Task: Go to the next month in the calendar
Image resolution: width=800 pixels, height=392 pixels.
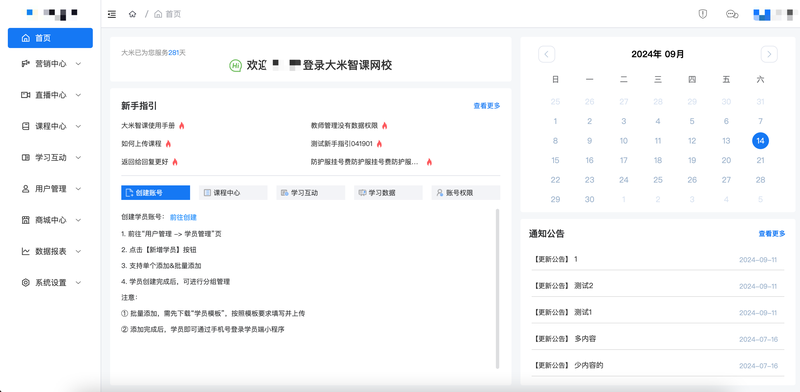Action: pos(769,54)
